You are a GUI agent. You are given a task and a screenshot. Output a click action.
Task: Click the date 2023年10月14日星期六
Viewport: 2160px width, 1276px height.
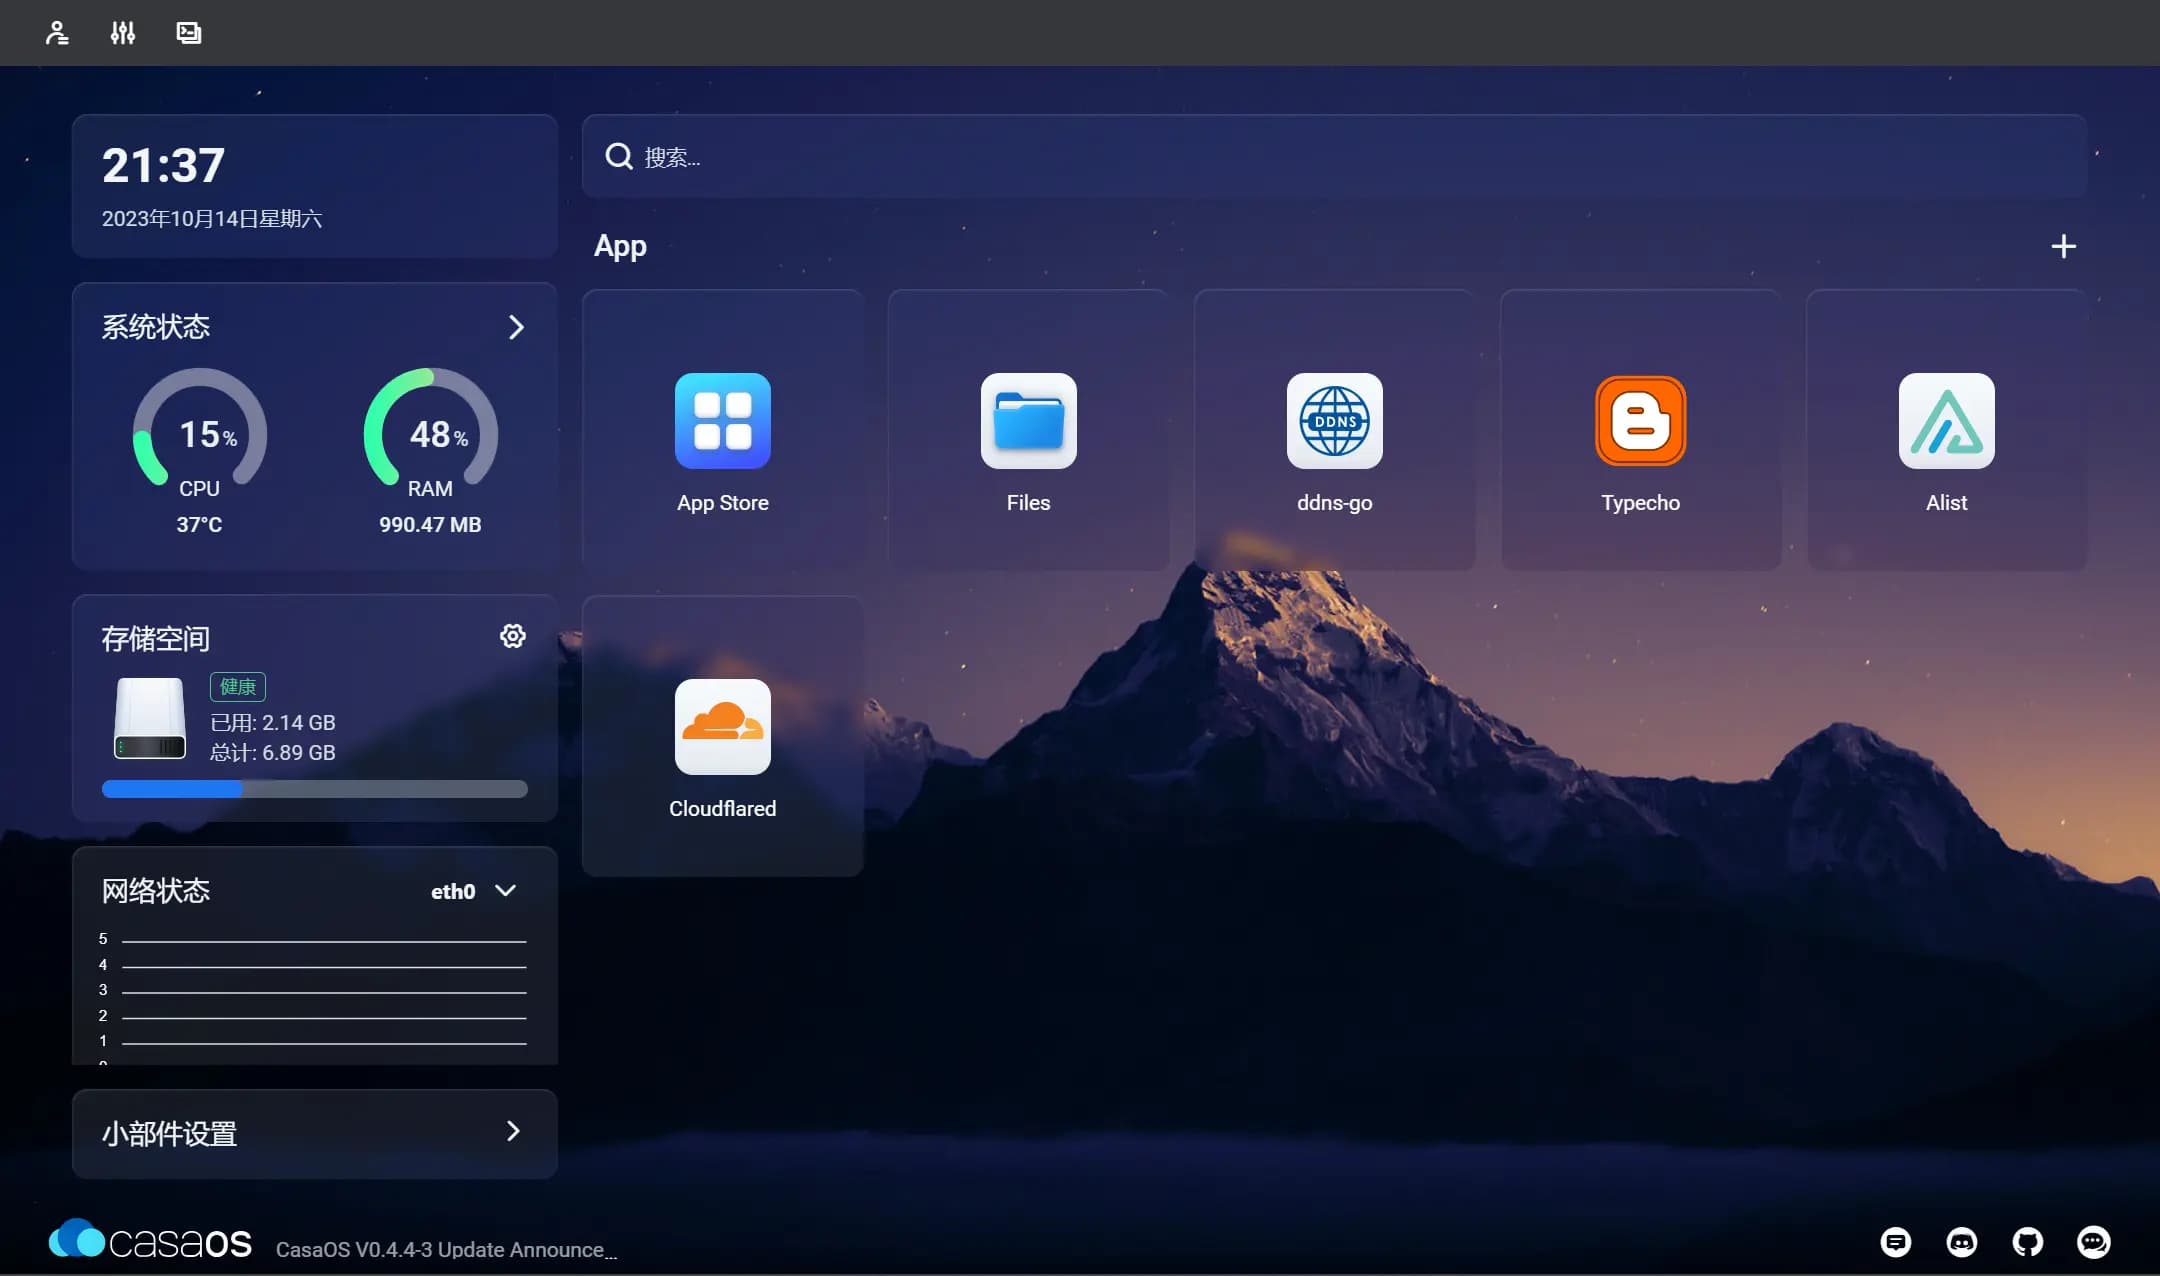point(212,219)
